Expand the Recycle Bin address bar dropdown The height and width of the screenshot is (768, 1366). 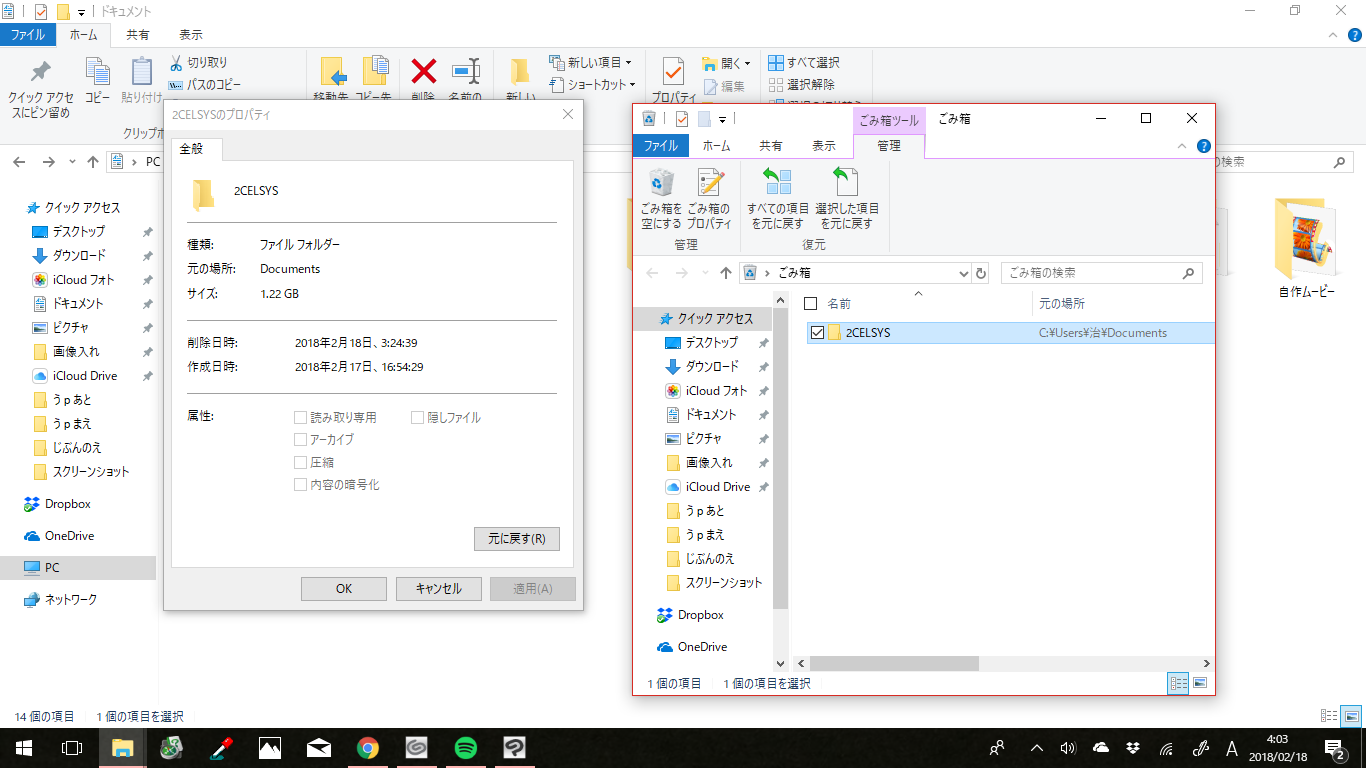pyautogui.click(x=964, y=273)
